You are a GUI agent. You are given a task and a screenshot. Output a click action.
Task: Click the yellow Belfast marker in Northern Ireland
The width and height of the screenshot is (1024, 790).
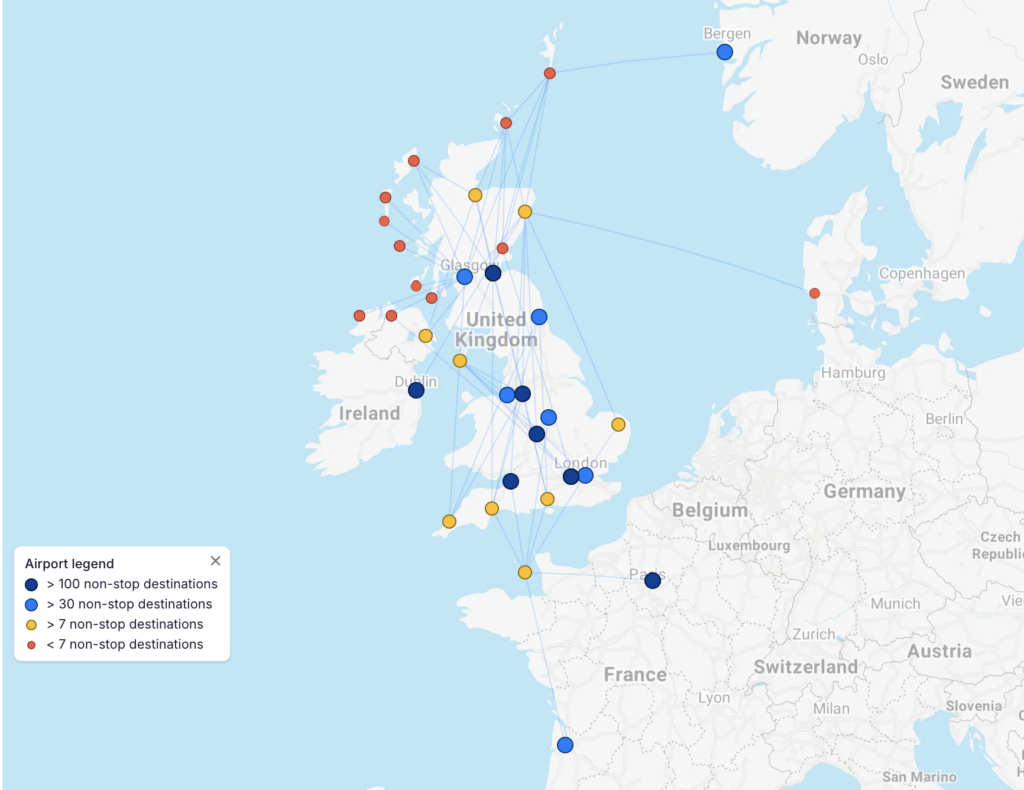pyautogui.click(x=426, y=336)
